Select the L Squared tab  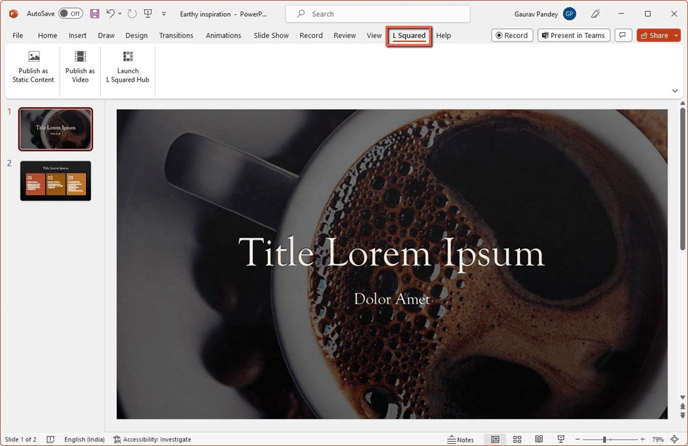click(x=409, y=36)
